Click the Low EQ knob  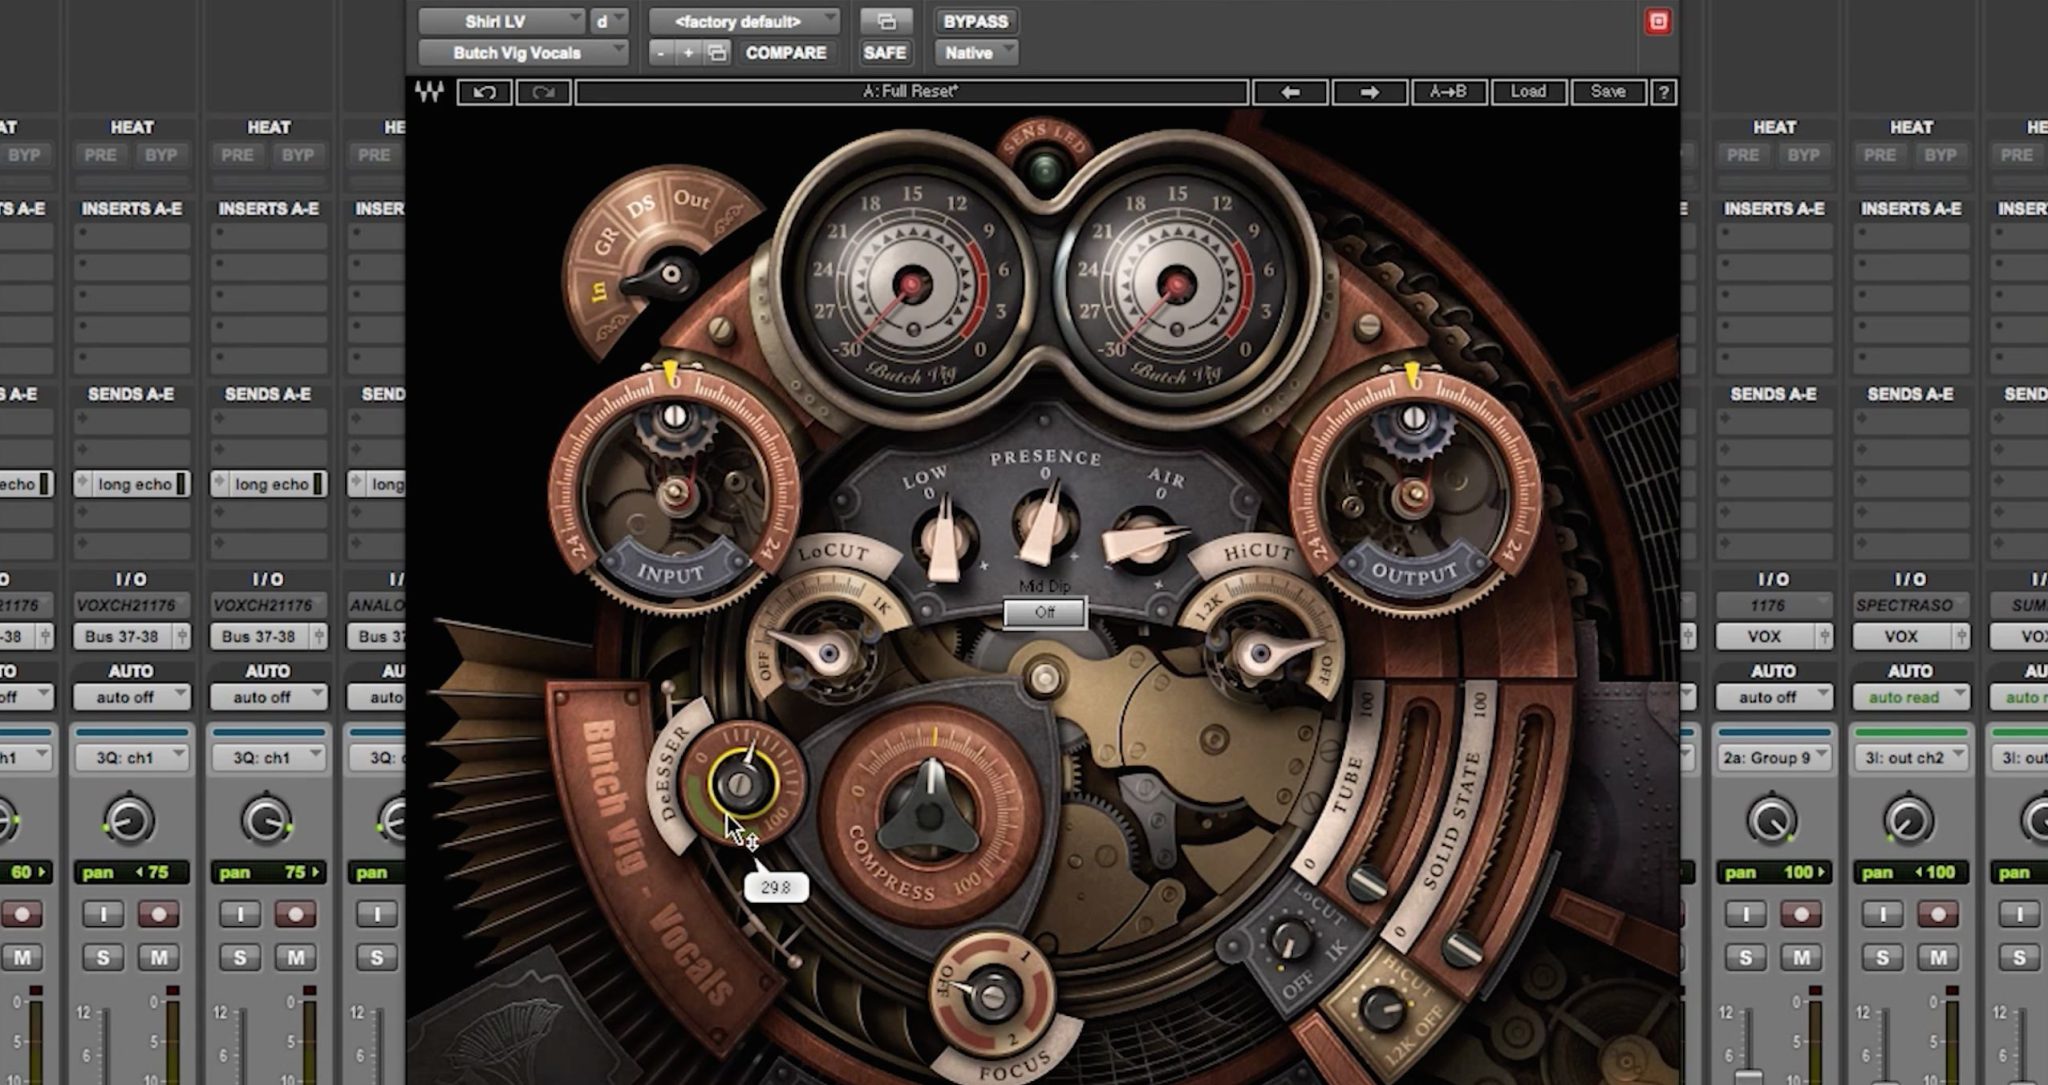coord(945,541)
